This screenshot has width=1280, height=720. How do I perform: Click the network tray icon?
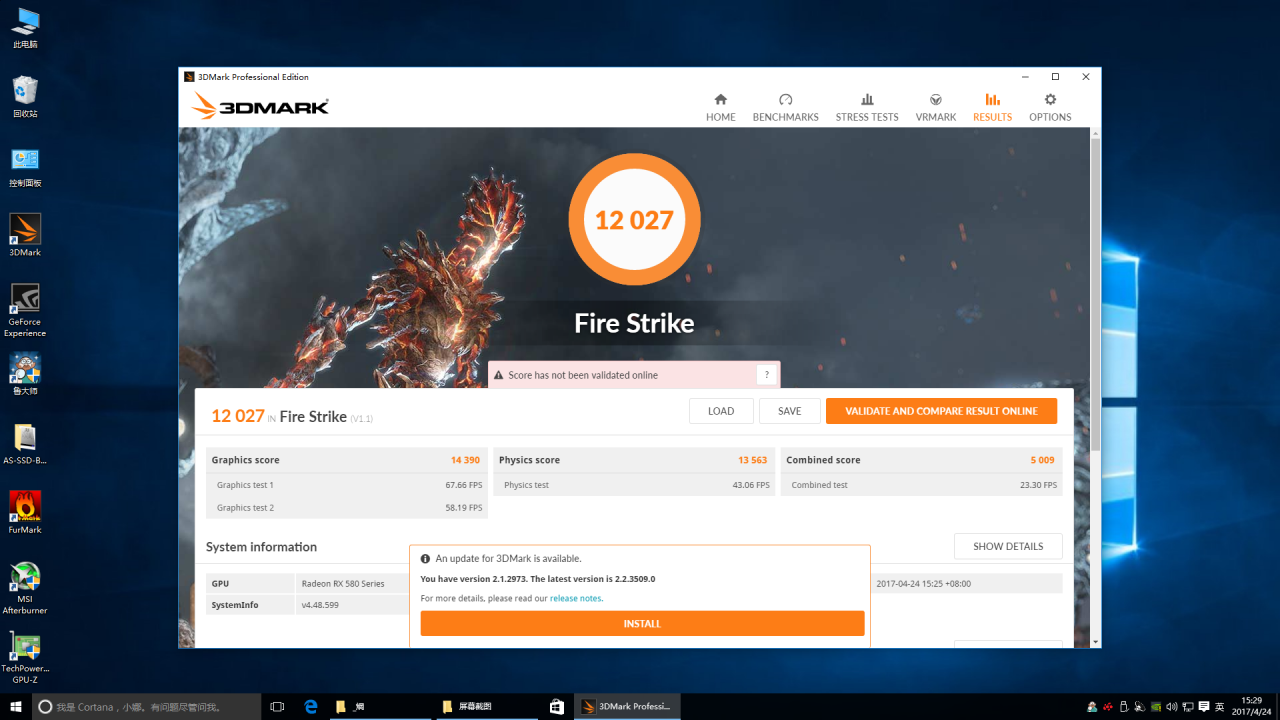click(1188, 707)
